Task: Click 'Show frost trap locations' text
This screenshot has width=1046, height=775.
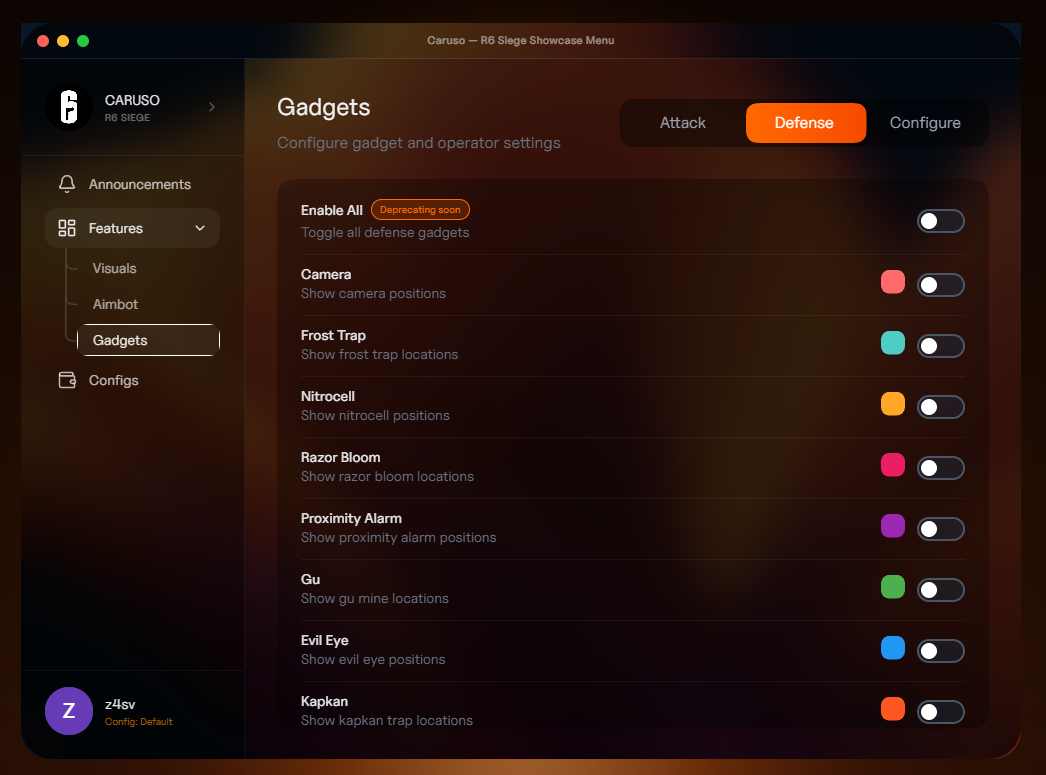Action: tap(380, 355)
